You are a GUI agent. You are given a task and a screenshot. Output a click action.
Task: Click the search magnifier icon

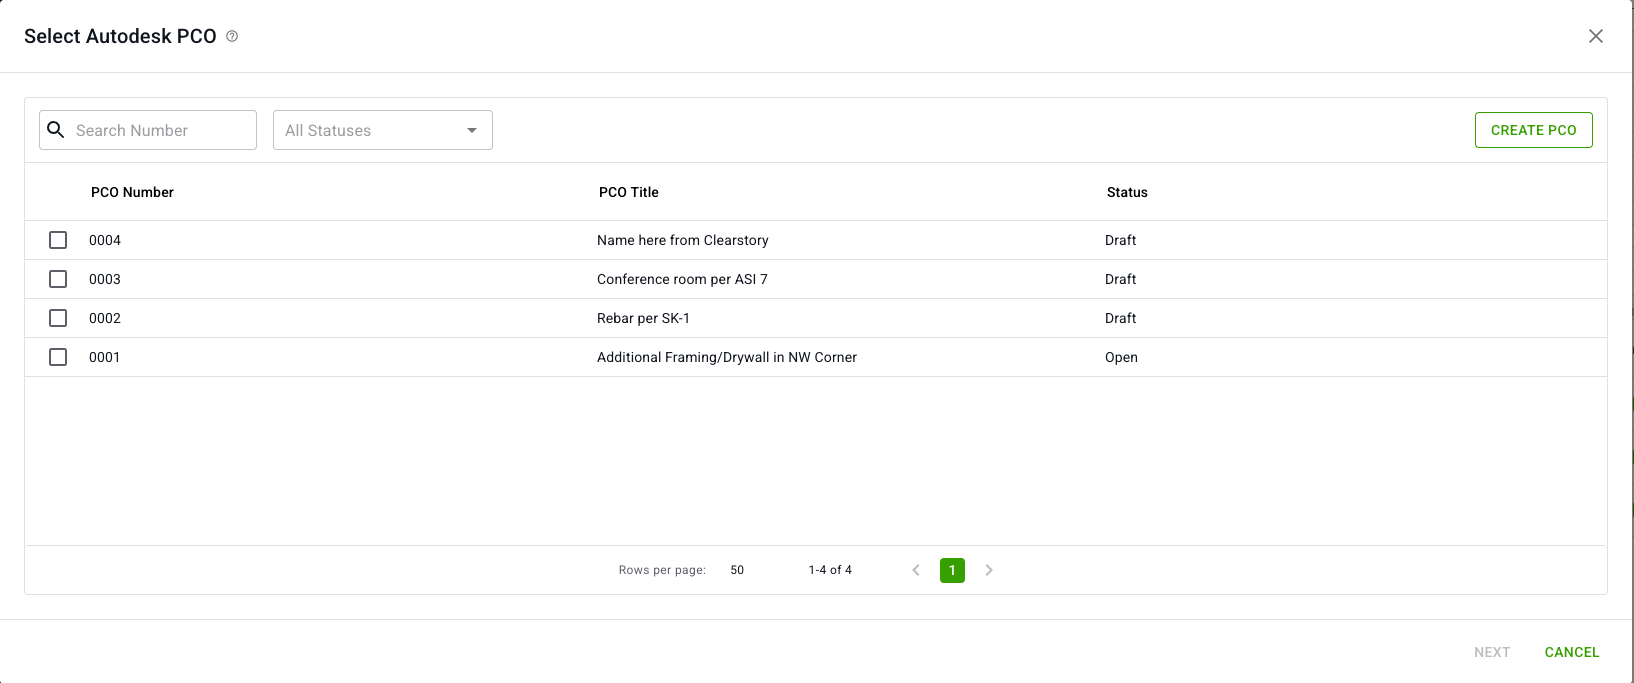(x=56, y=130)
